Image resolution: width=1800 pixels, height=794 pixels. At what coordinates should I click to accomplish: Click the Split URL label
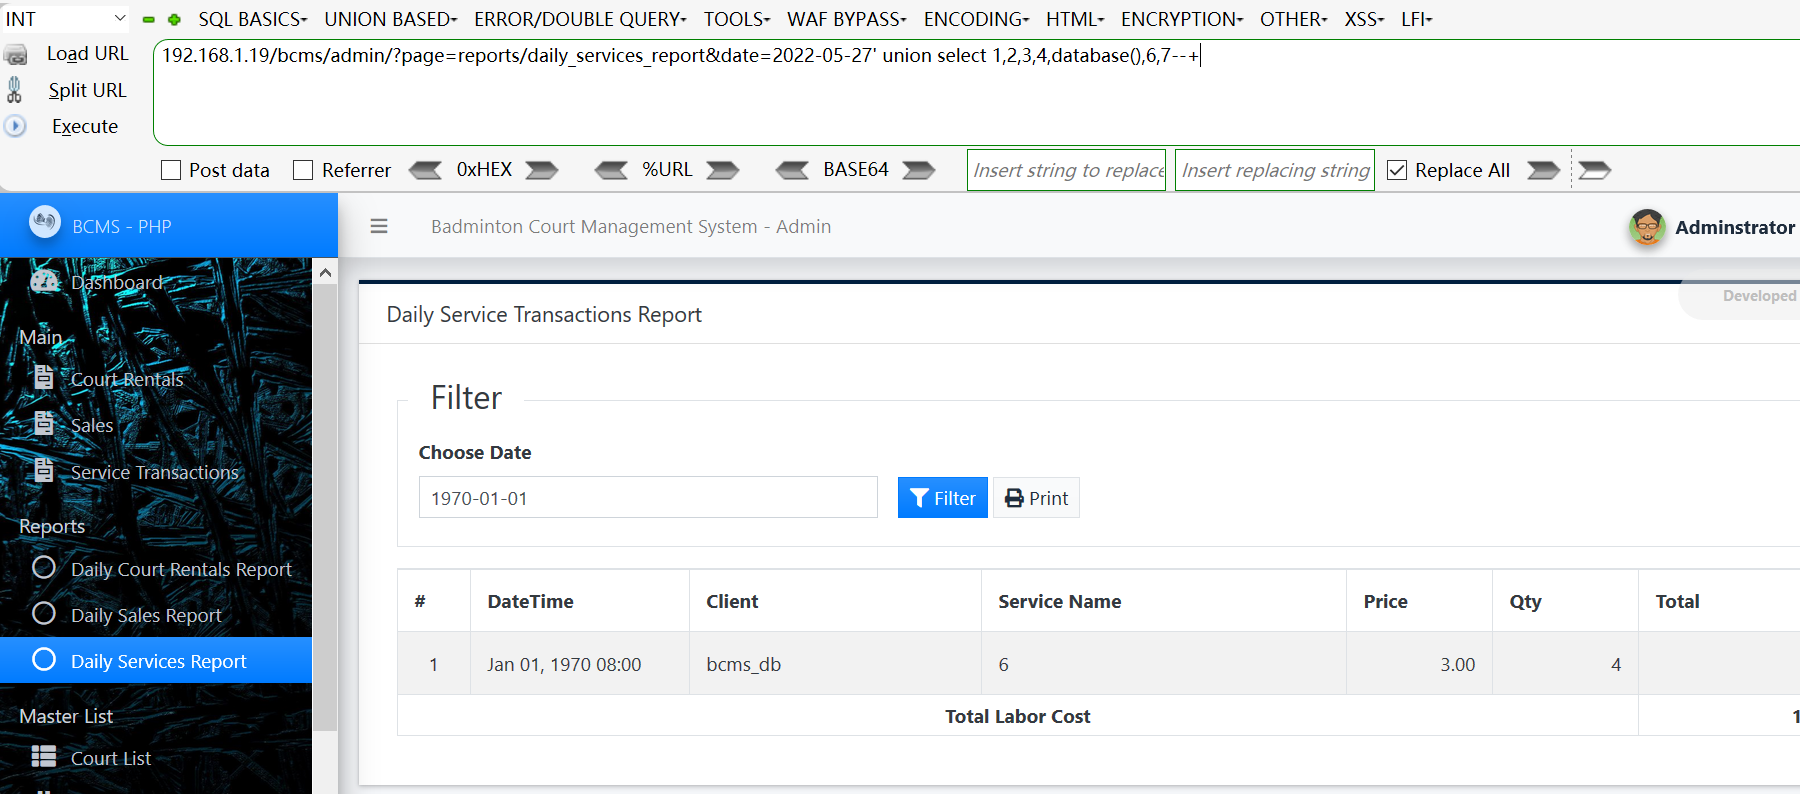click(88, 90)
